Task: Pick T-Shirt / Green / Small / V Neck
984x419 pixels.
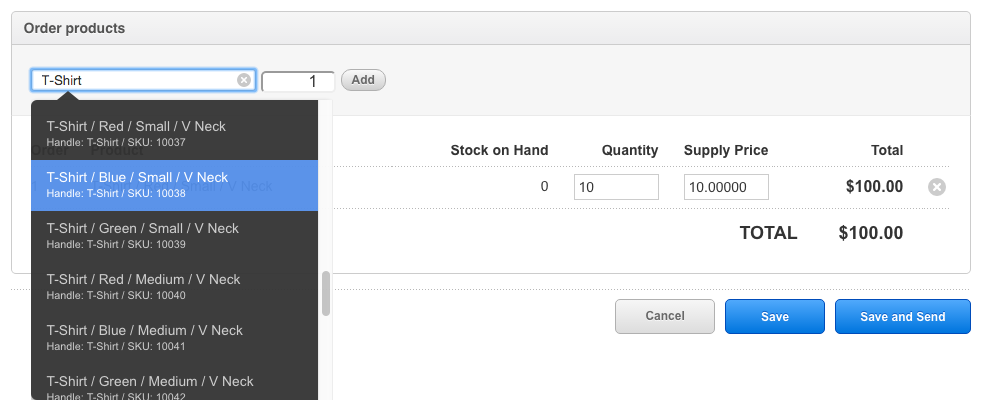Action: tap(174, 236)
